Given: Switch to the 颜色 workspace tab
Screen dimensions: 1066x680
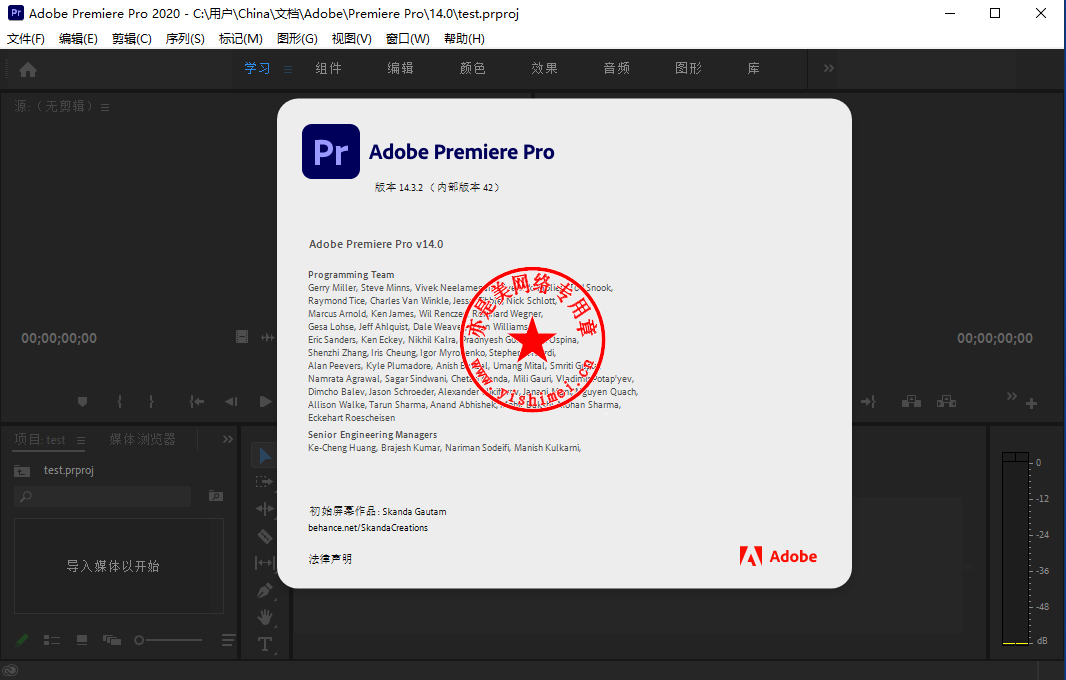Looking at the screenshot, I should (x=472, y=68).
